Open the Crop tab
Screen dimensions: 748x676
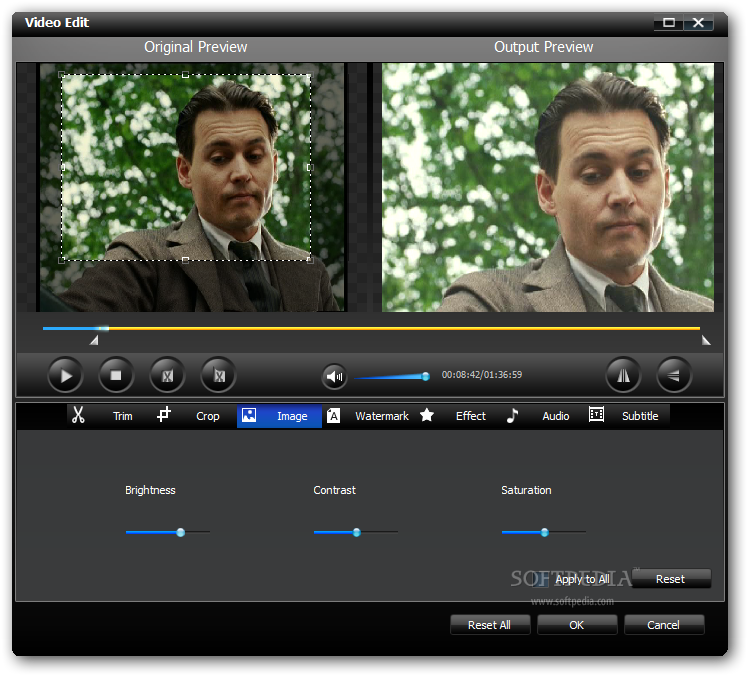click(x=195, y=416)
